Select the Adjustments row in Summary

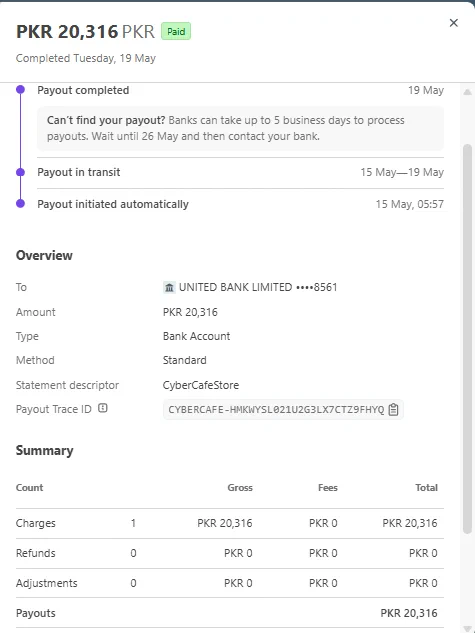coord(230,583)
